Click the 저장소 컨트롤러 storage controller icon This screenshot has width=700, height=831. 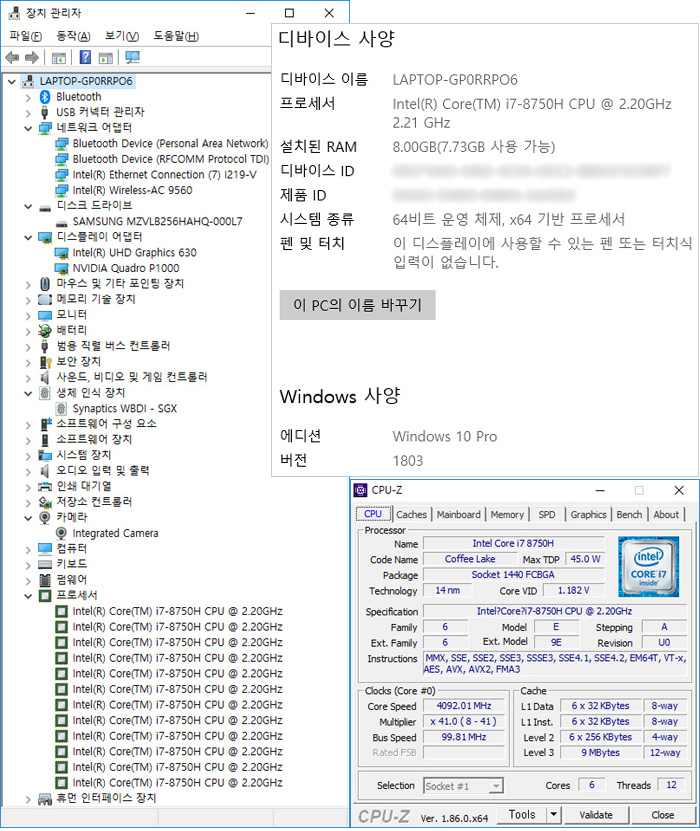(45, 502)
